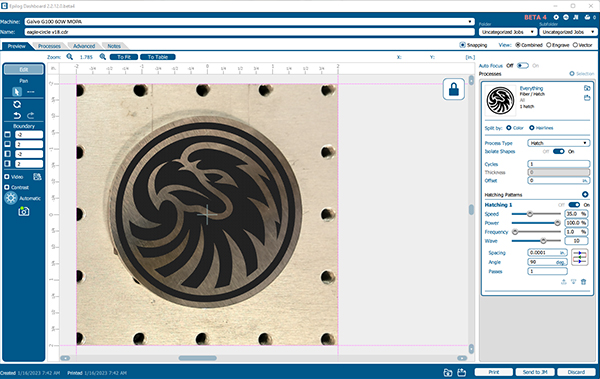Click the cloud icon in the top bar

587,18
